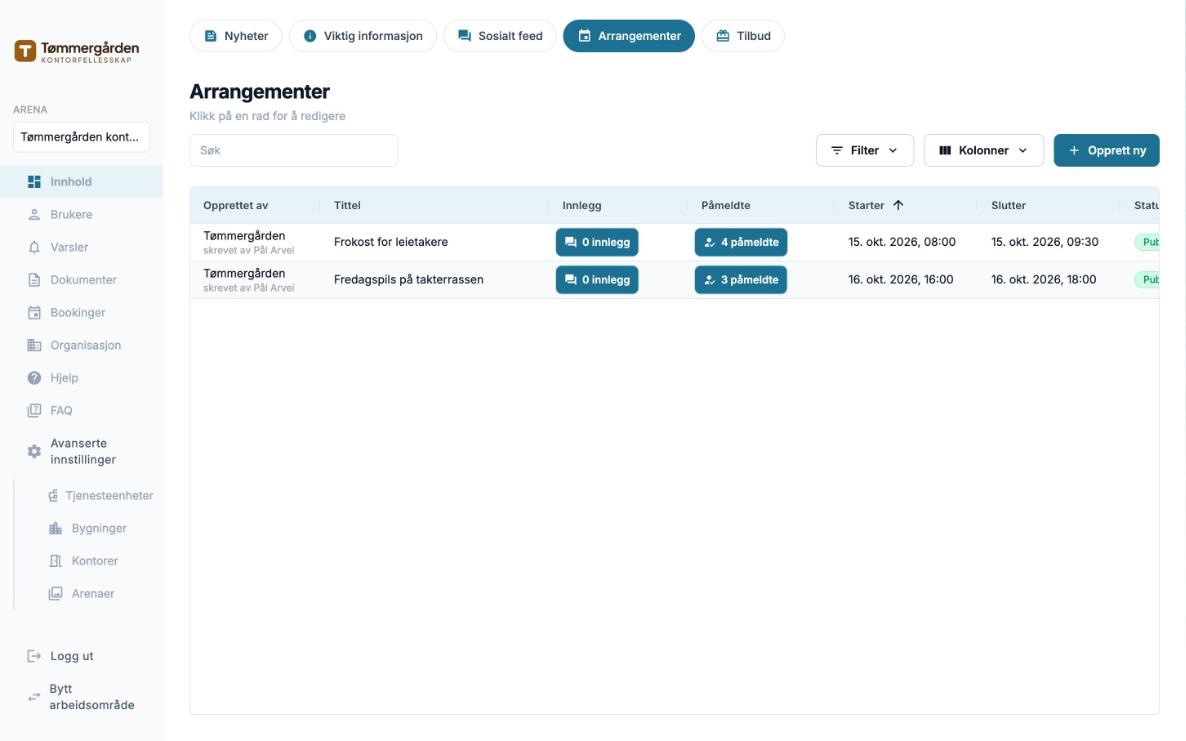
Task: Click the Slutter column header
Action: [1008, 205]
